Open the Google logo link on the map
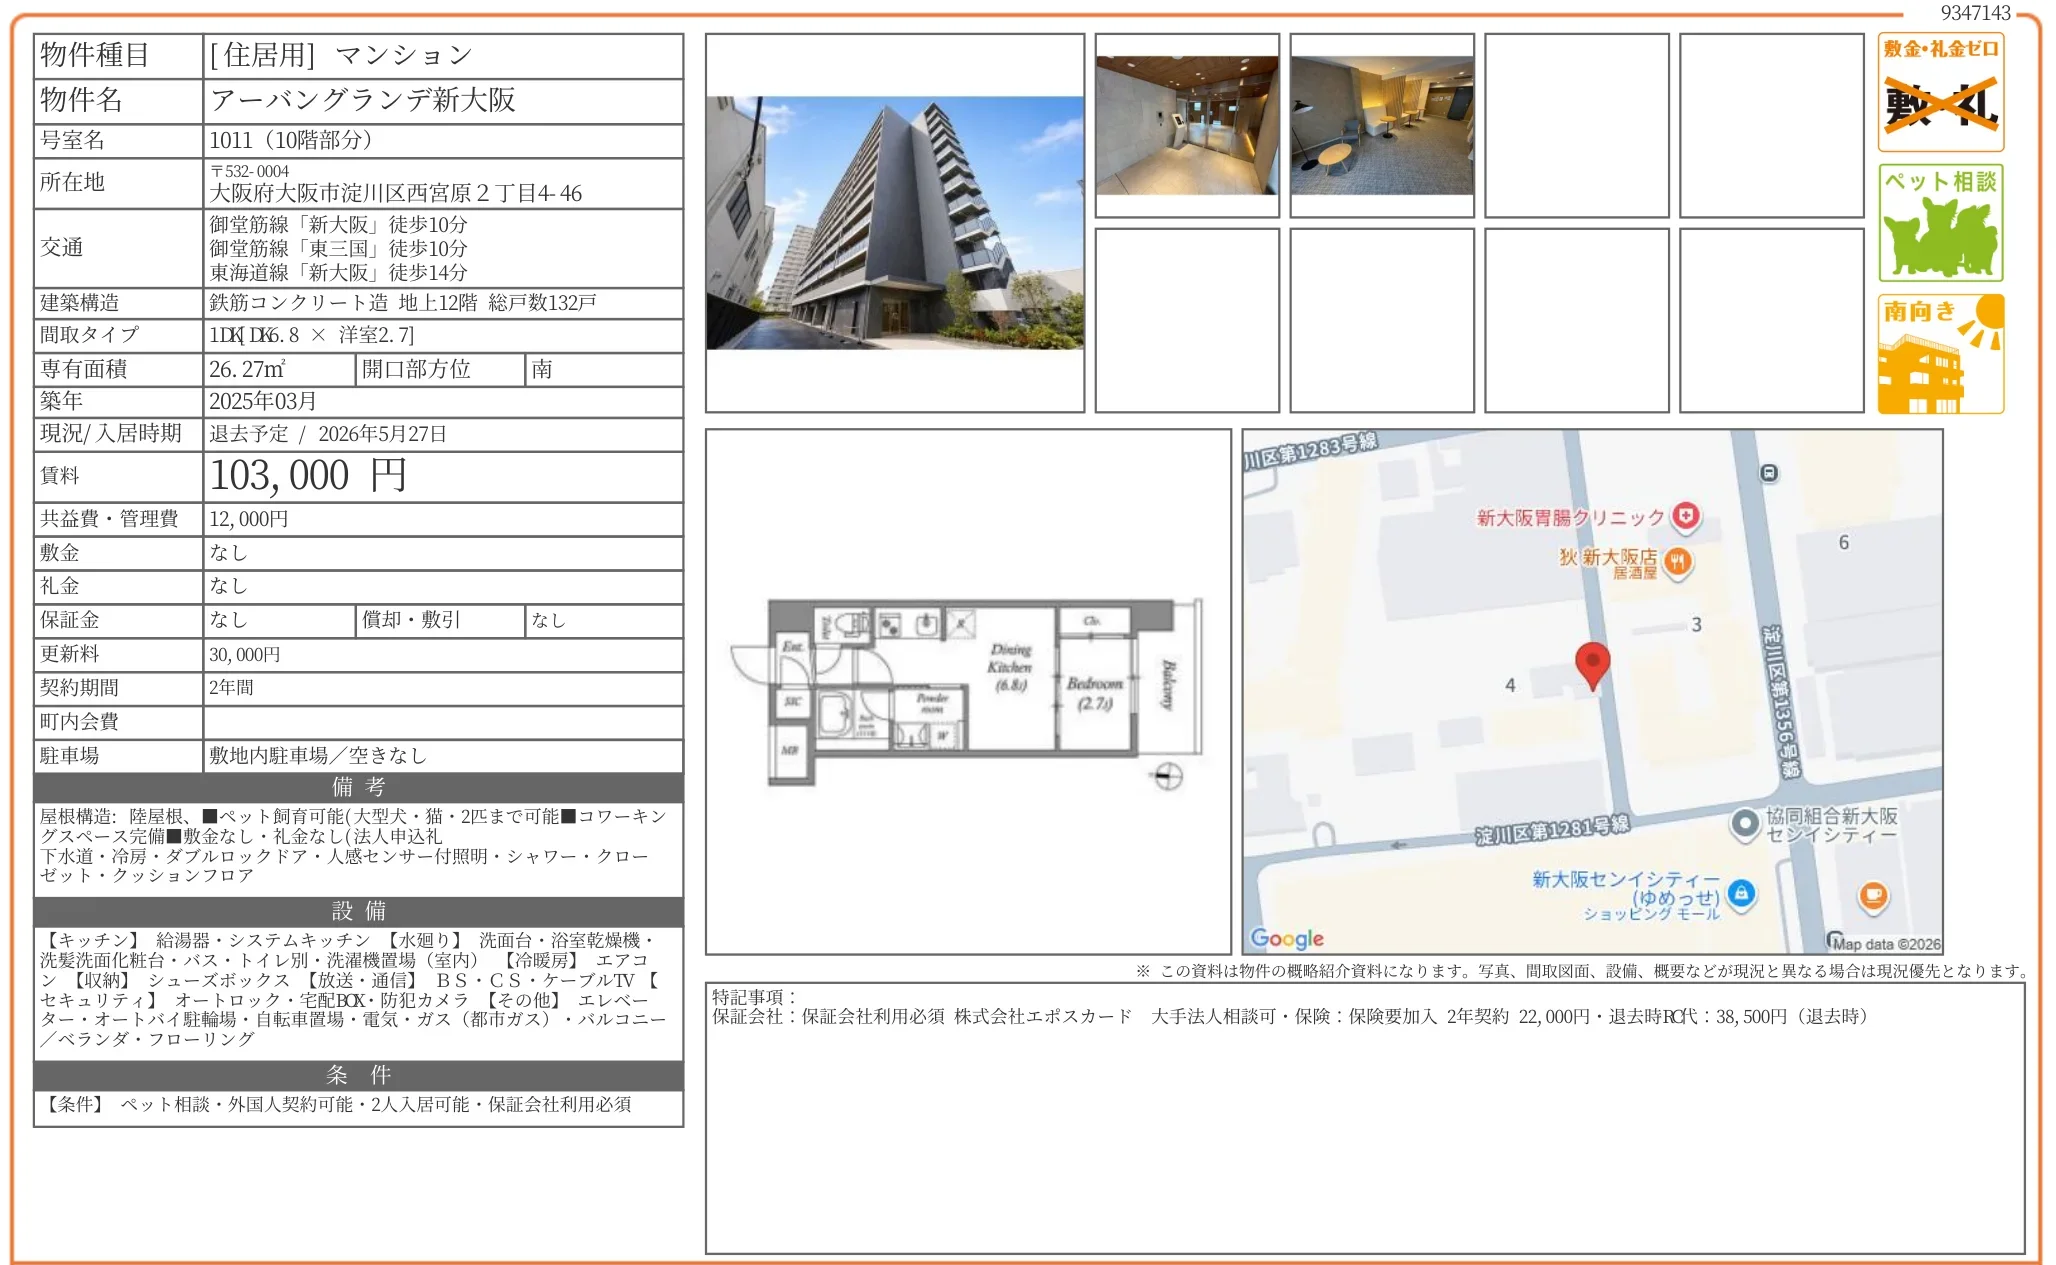 1288,937
